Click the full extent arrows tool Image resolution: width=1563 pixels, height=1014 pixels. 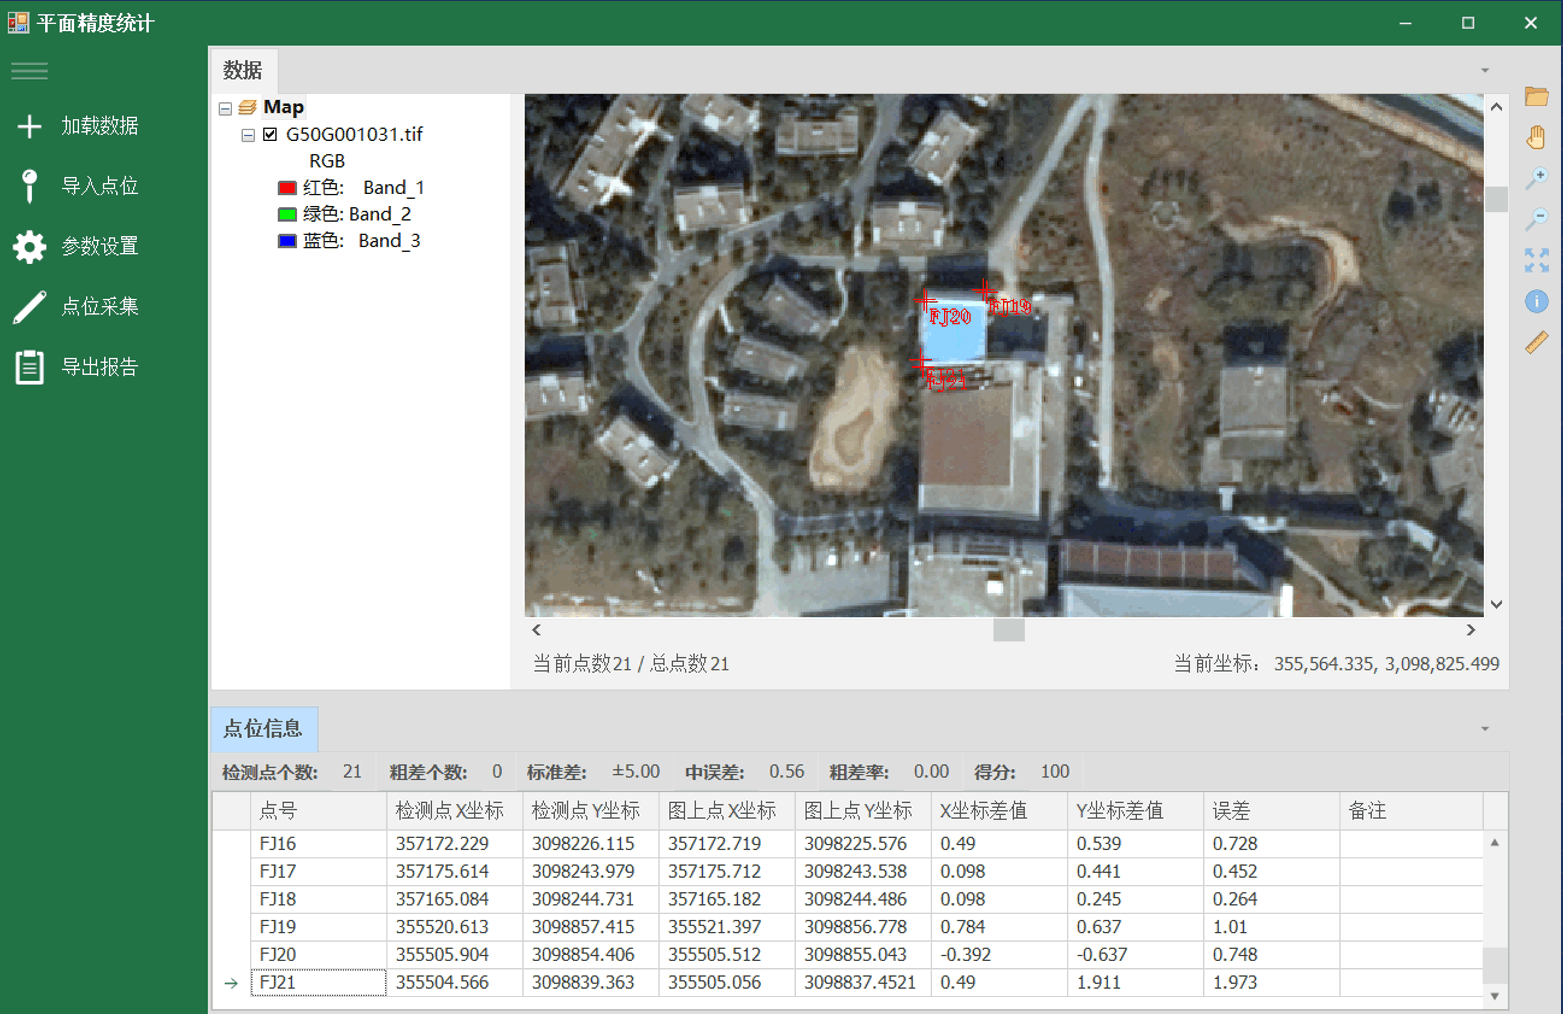point(1536,260)
